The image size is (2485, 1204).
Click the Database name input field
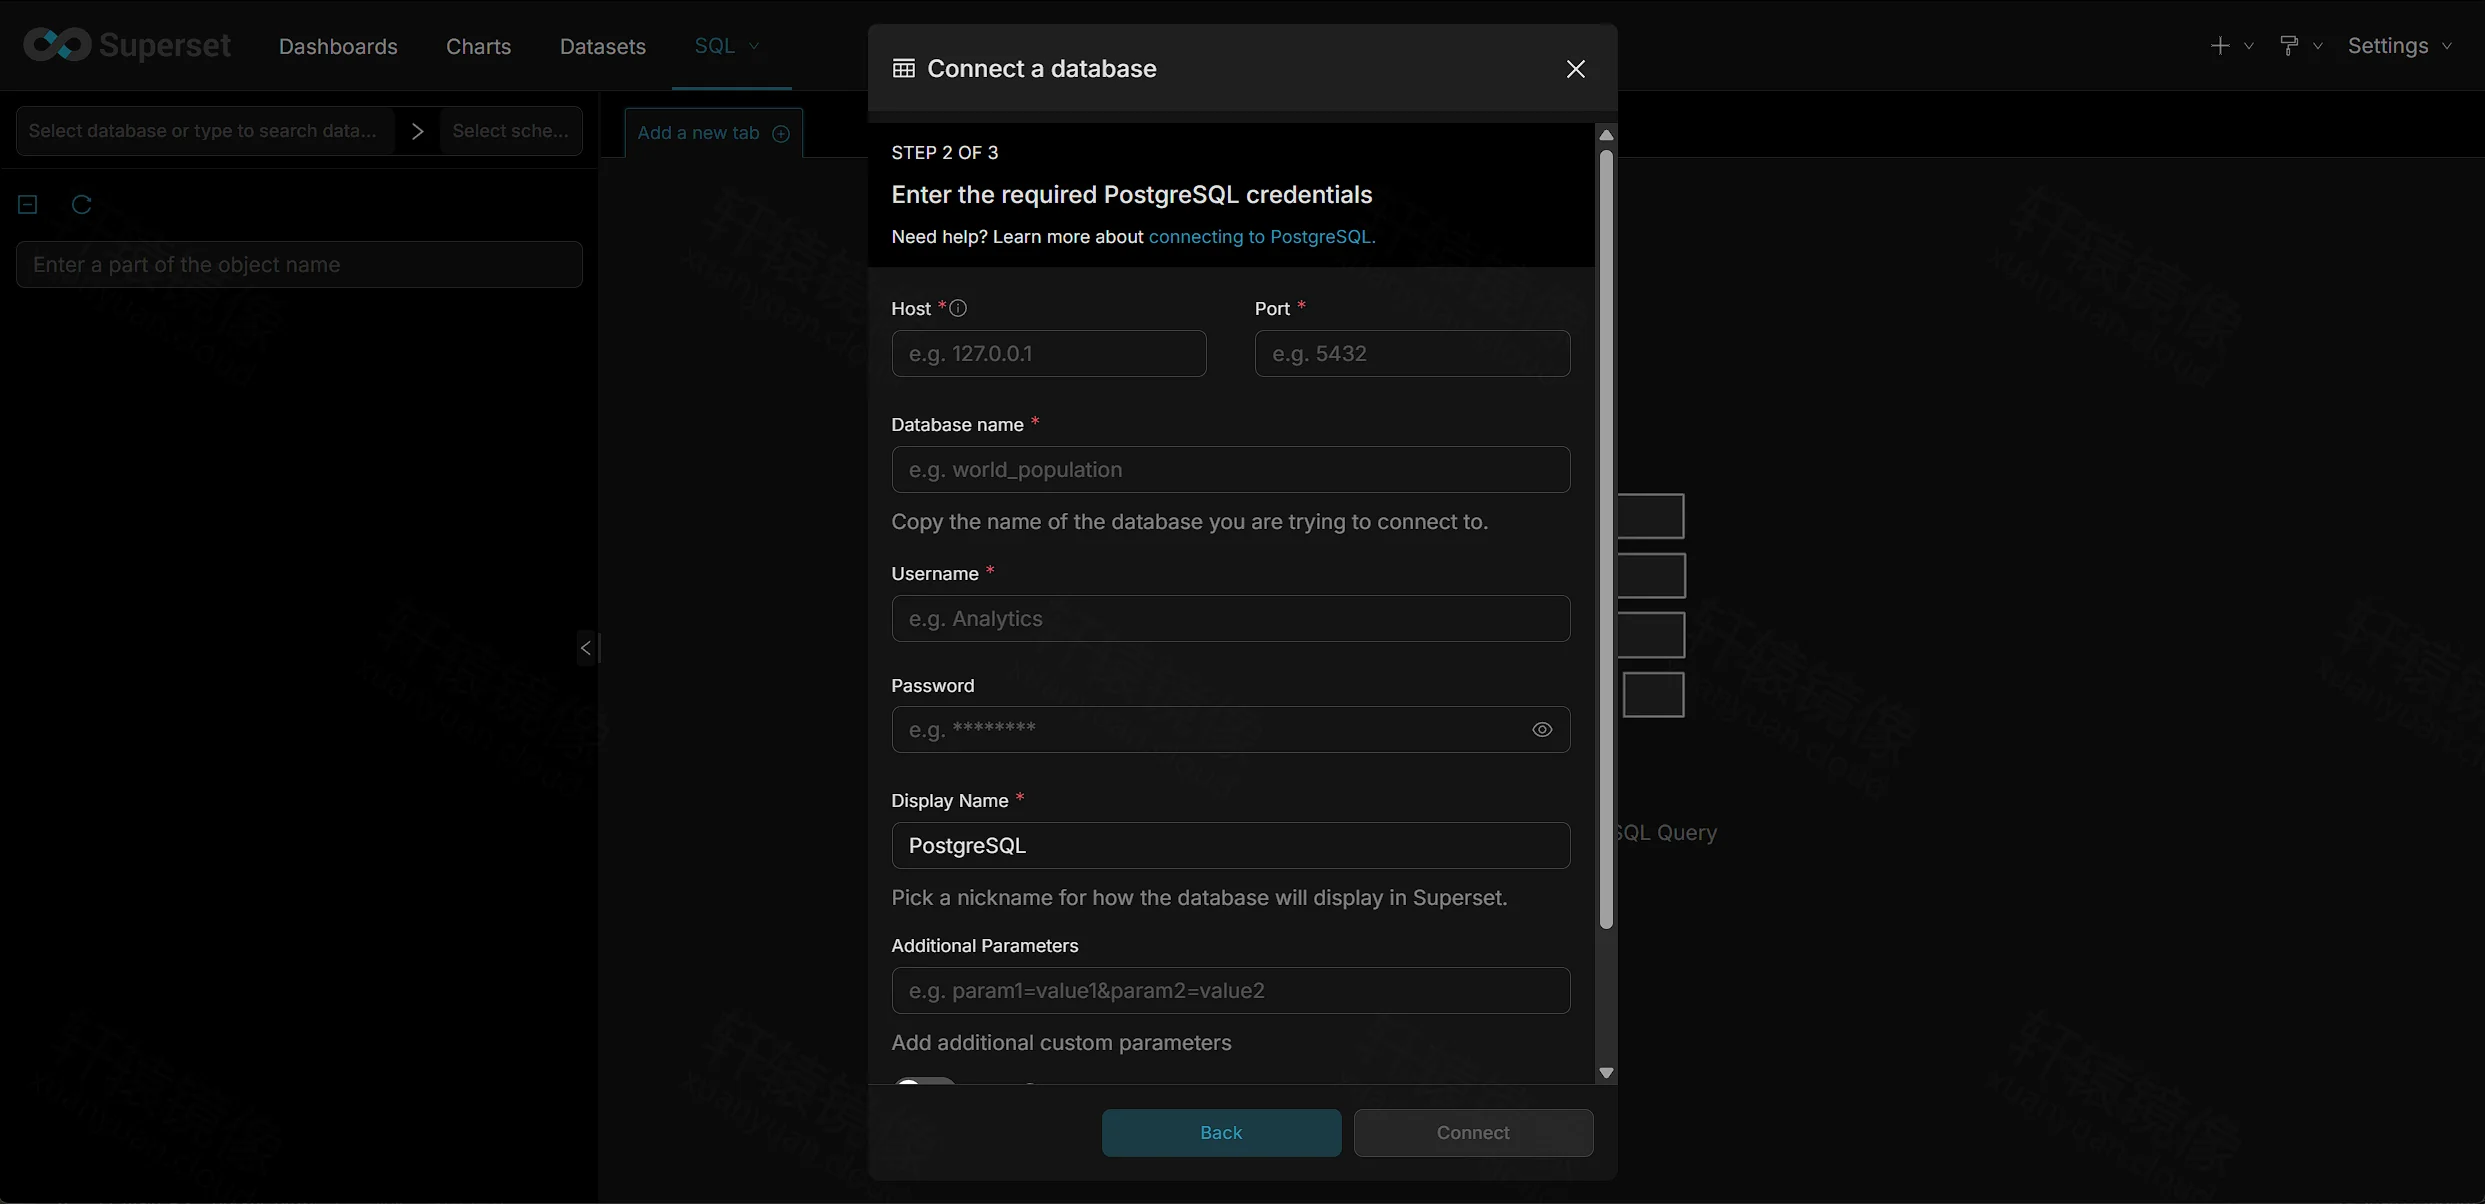pyautogui.click(x=1231, y=470)
